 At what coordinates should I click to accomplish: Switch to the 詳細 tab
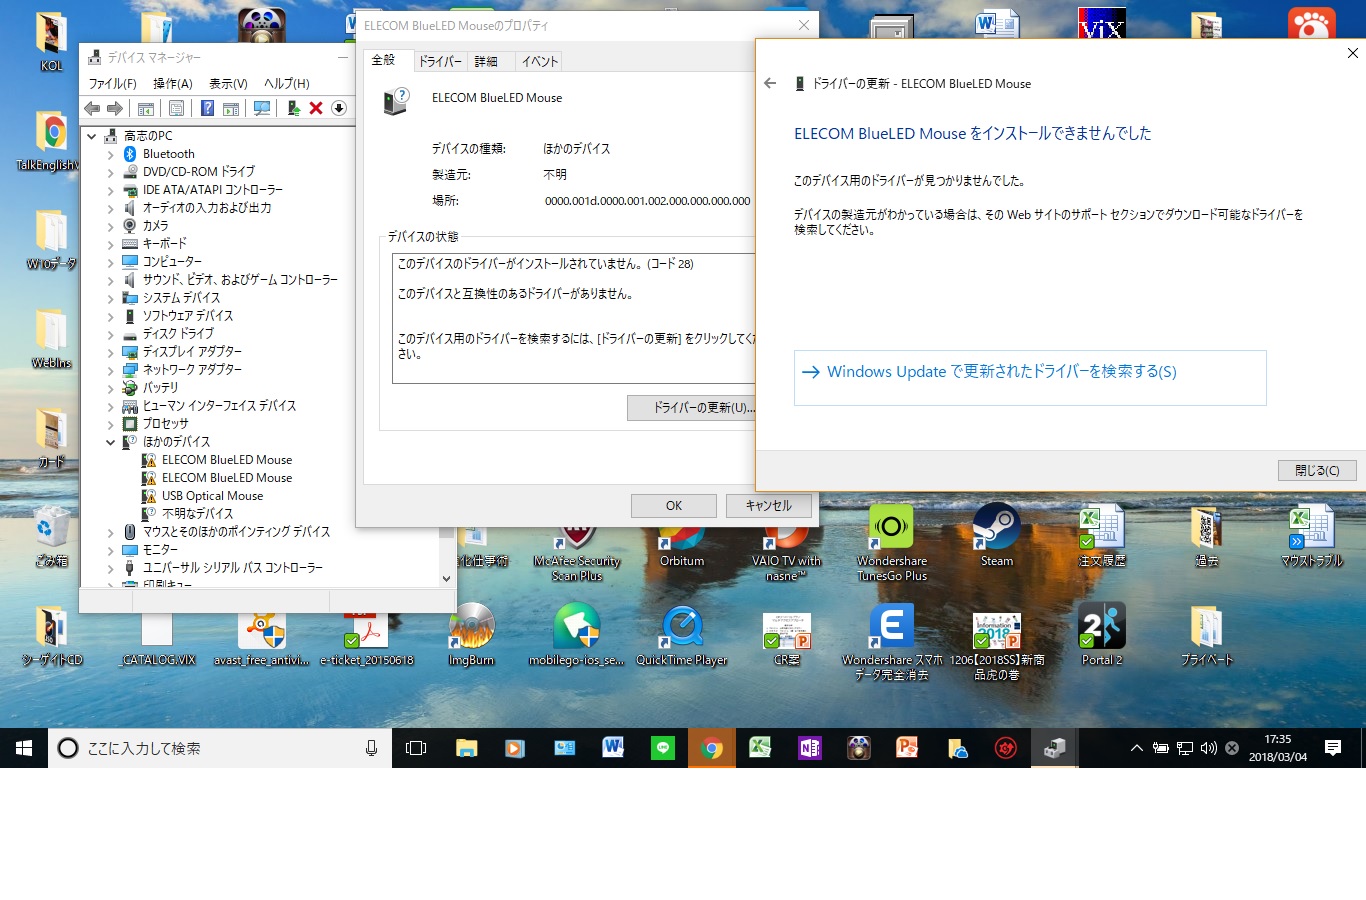[486, 62]
